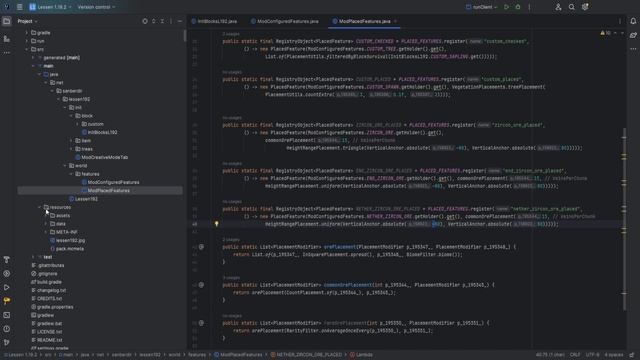Open Project panel options menu
This screenshot has width=640, height=360.
[171, 21]
